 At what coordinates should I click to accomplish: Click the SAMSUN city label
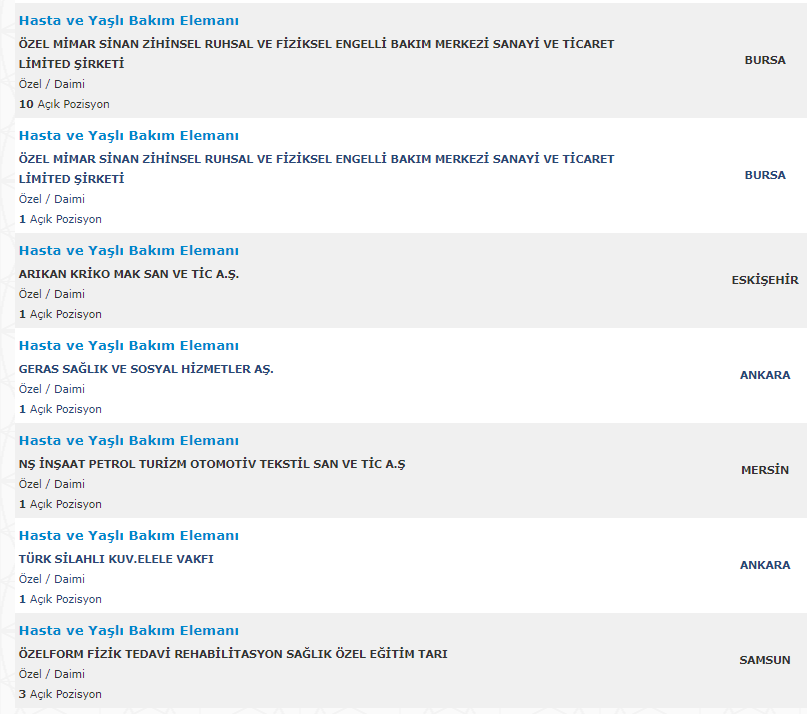(x=765, y=660)
